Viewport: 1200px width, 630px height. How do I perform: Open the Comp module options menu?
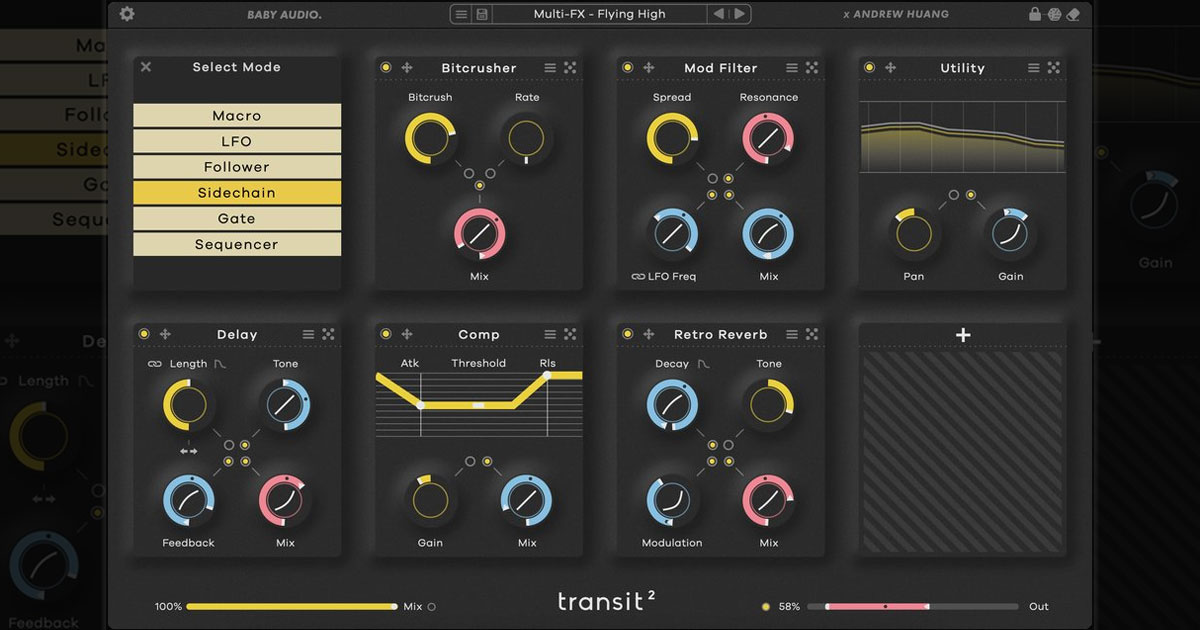549,334
